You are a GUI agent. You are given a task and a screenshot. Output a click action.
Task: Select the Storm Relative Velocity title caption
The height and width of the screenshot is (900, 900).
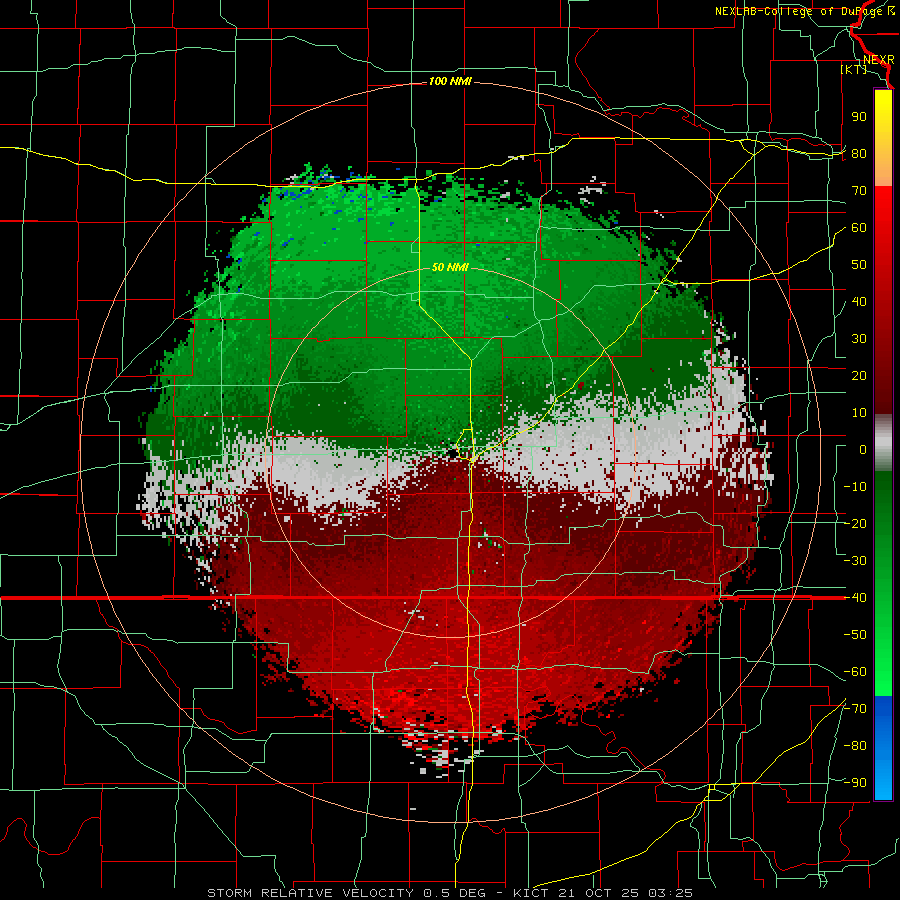449,893
